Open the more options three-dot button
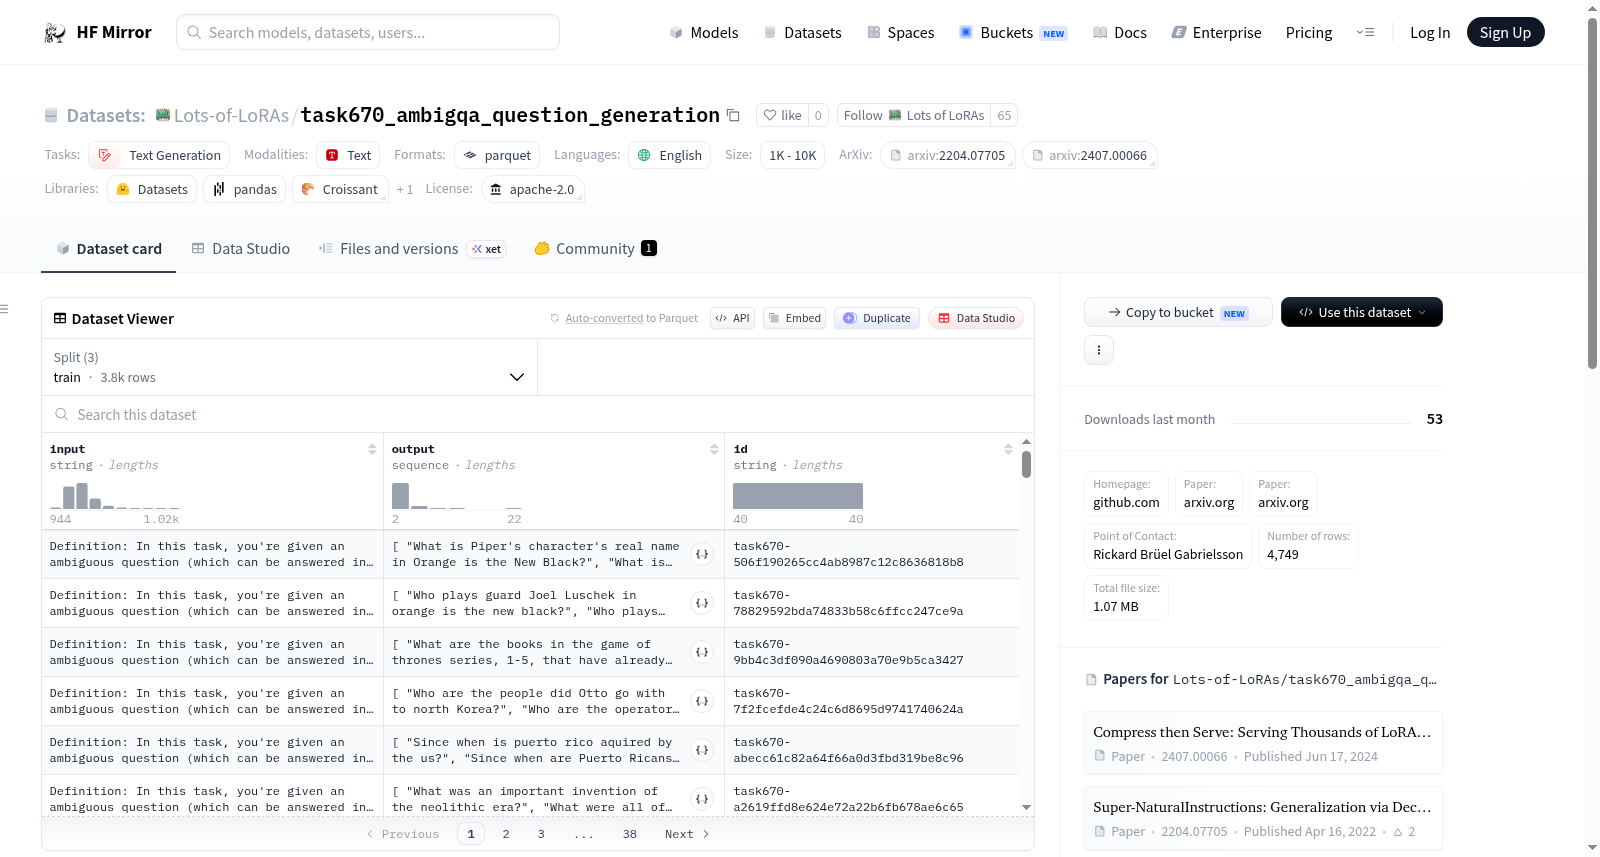 (x=1099, y=350)
